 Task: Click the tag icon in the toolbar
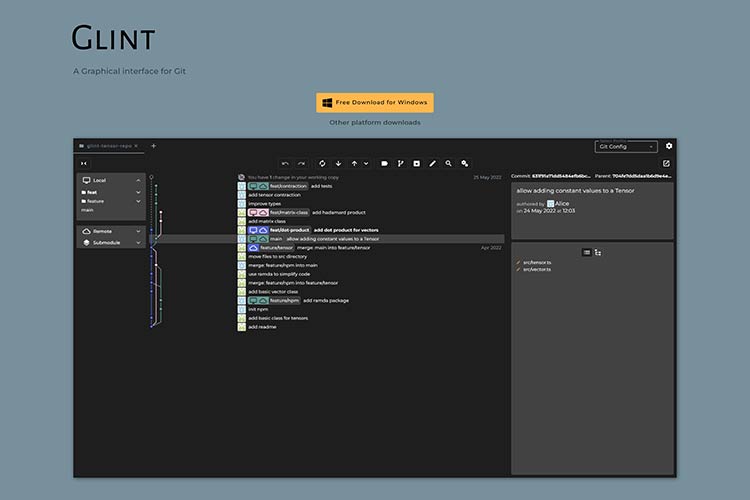[385, 163]
